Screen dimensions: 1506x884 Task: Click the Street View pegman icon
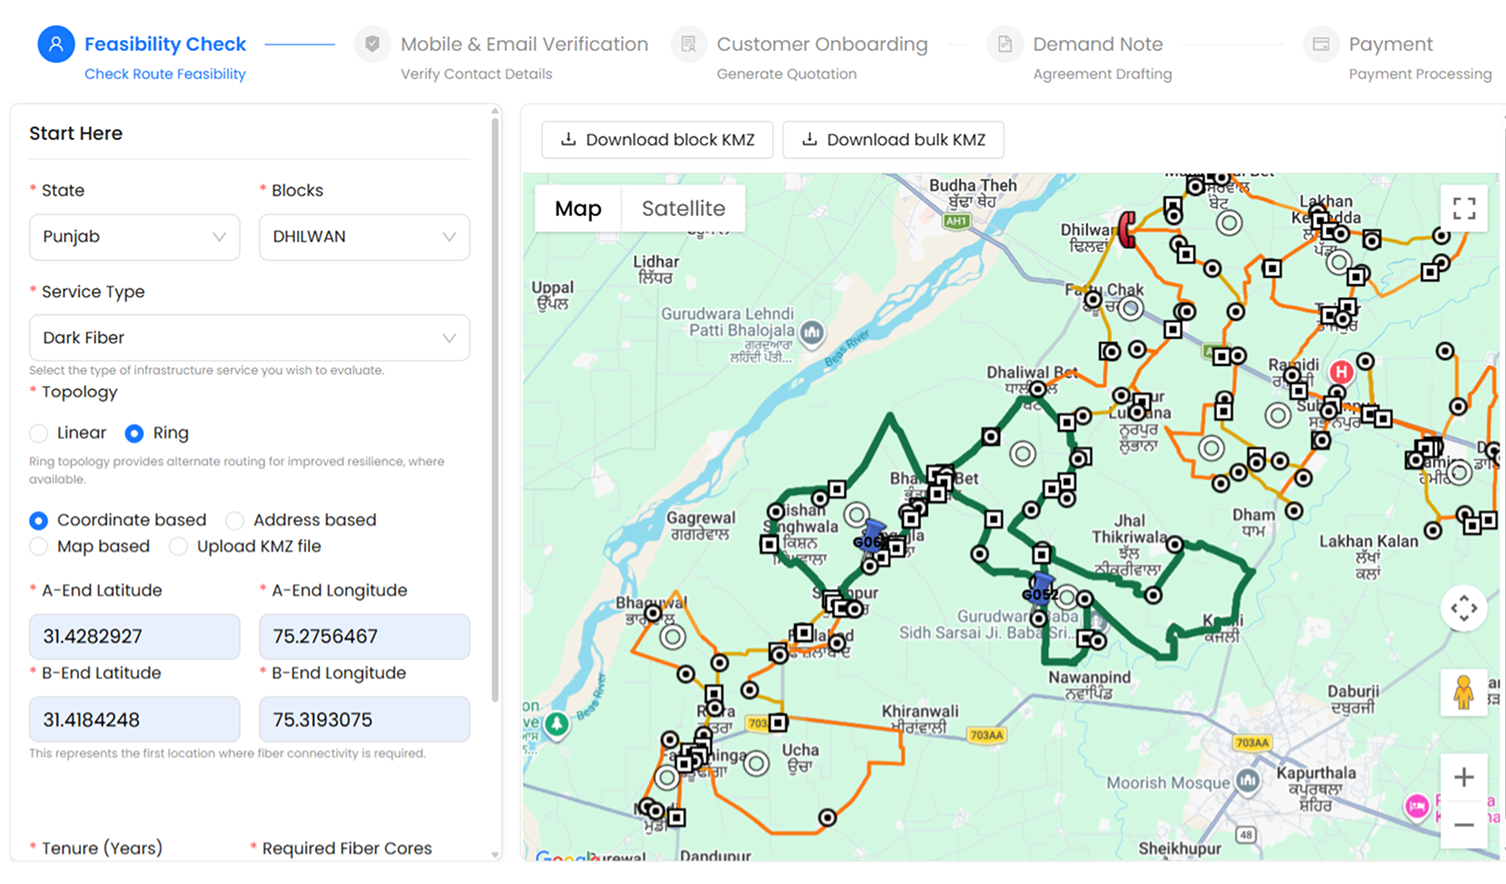1464,692
